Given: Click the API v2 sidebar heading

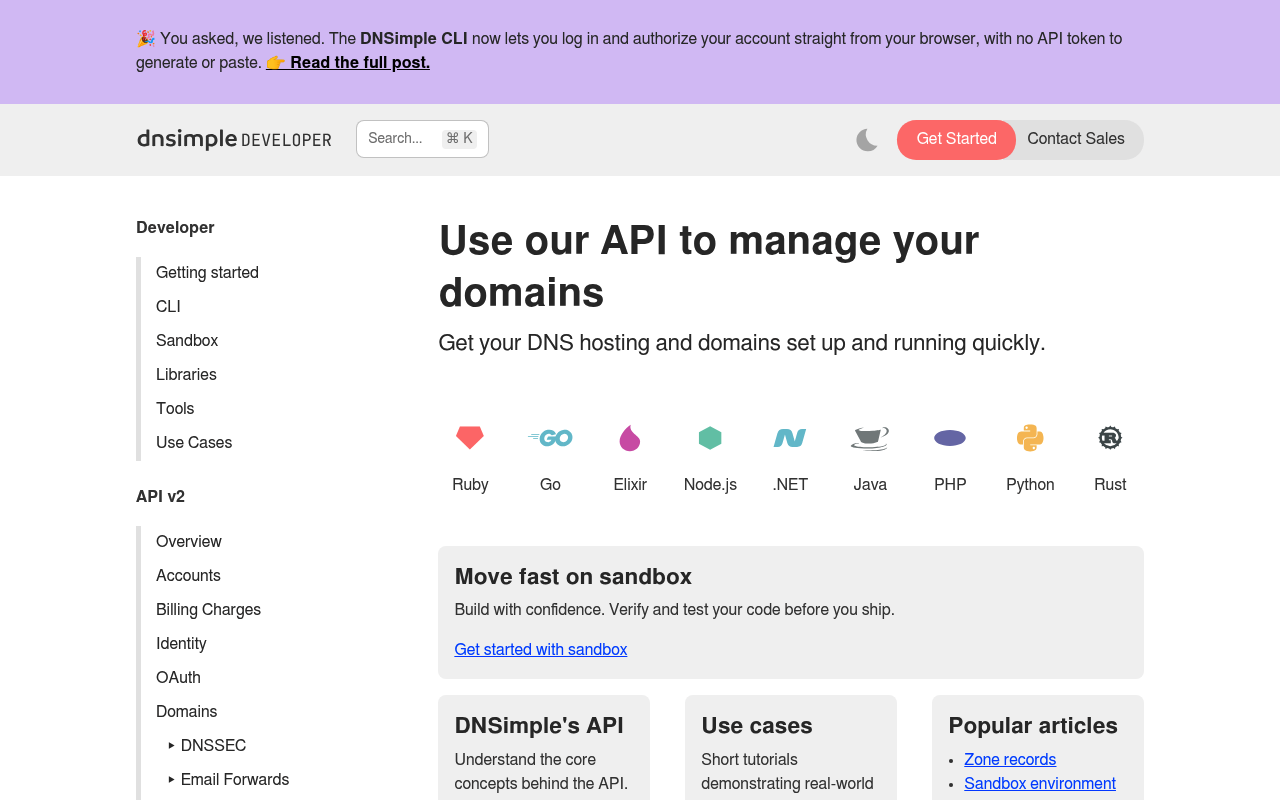Looking at the screenshot, I should (160, 497).
